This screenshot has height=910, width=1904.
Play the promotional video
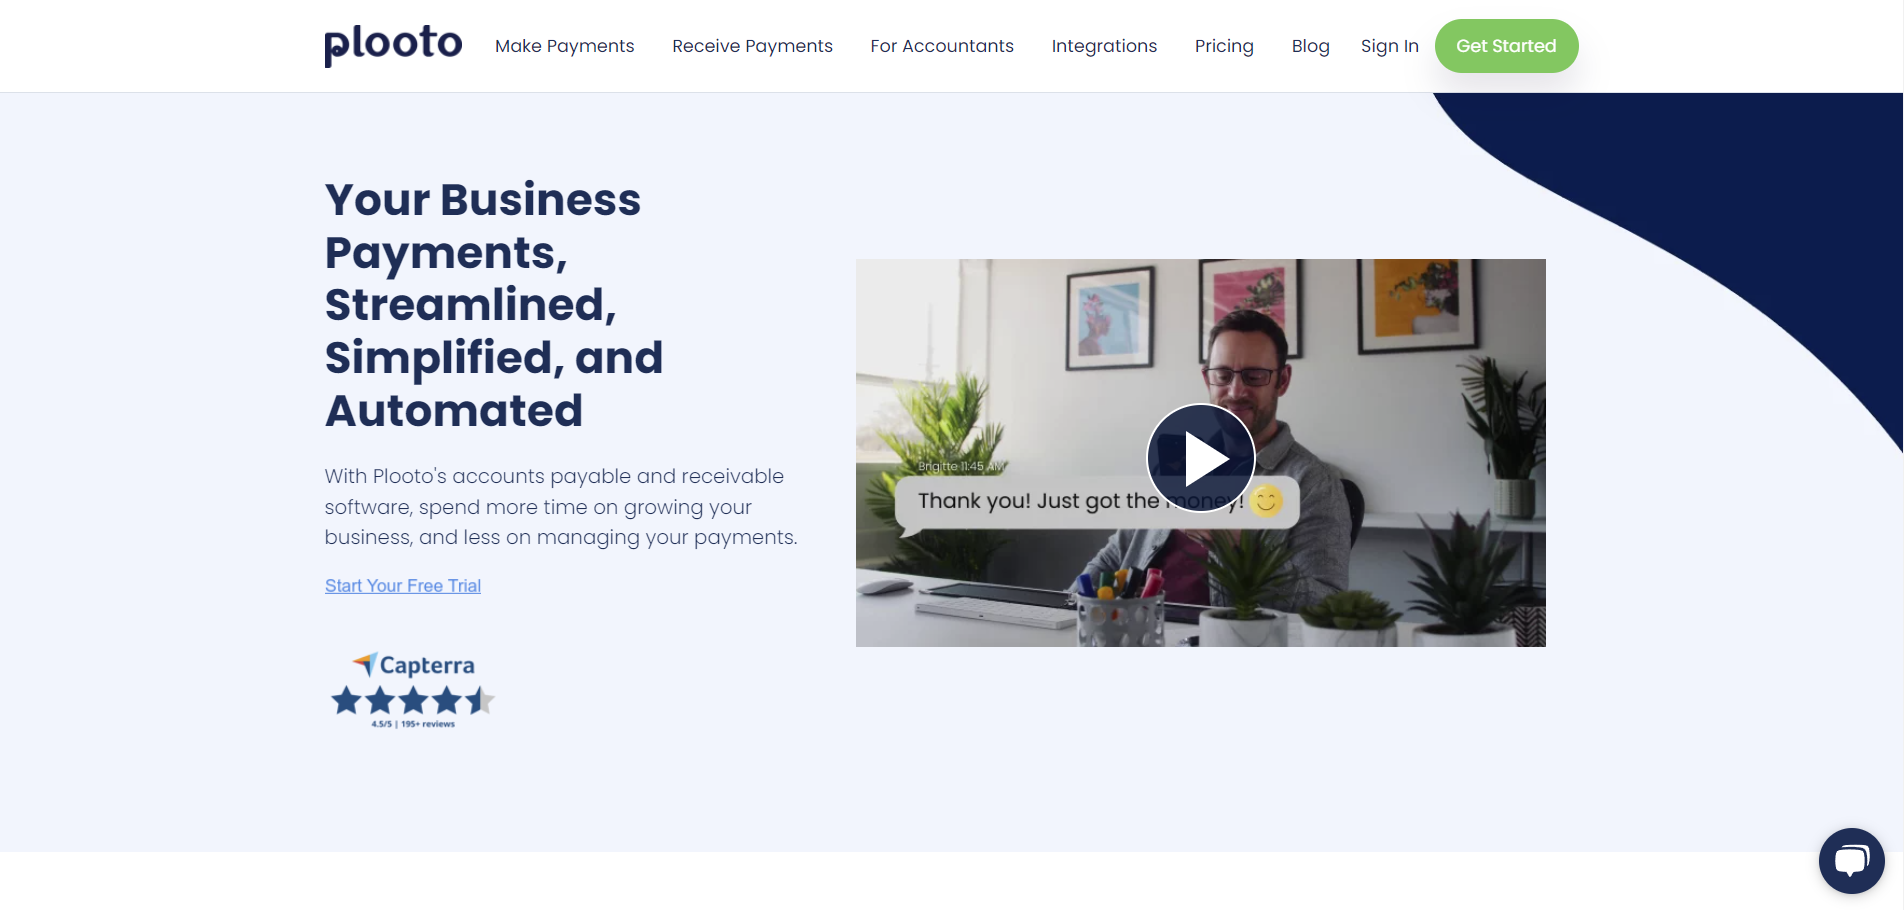coord(1201,458)
